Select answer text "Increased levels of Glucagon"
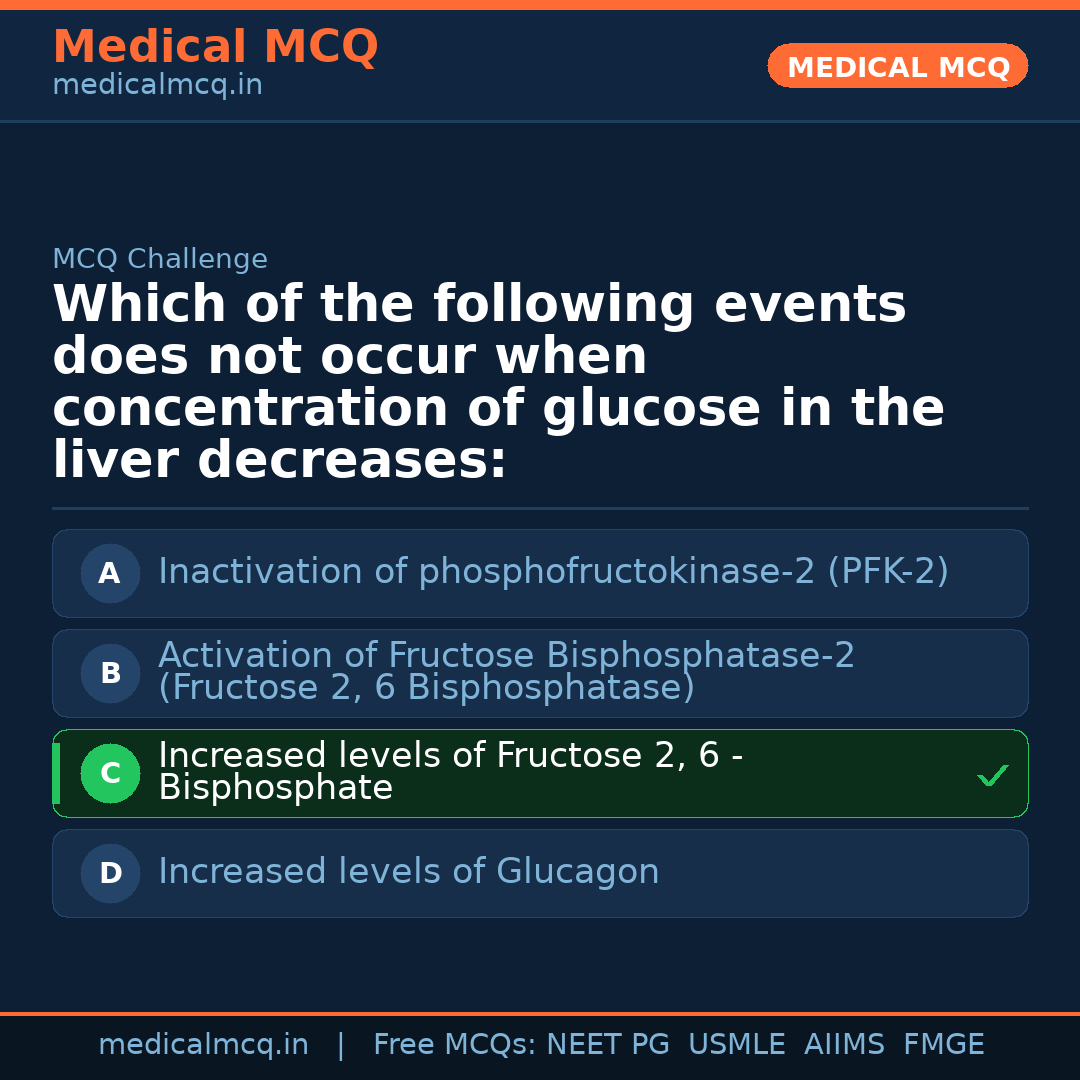Viewport: 1080px width, 1080px height. click(x=408, y=872)
